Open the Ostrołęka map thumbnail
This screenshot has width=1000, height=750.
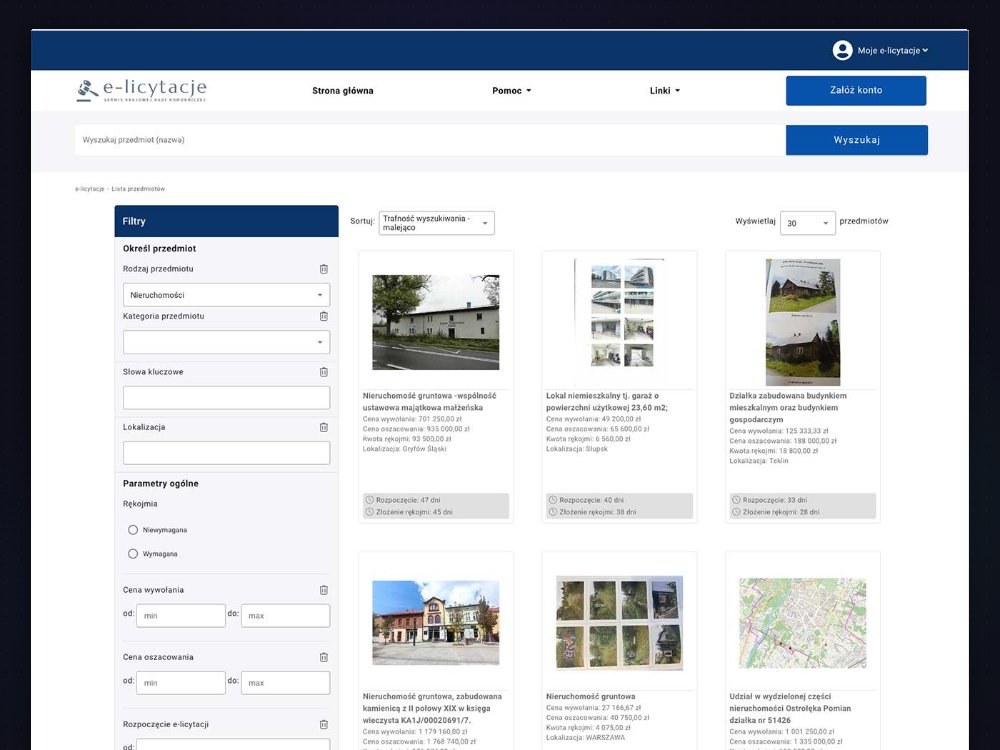tap(803, 622)
